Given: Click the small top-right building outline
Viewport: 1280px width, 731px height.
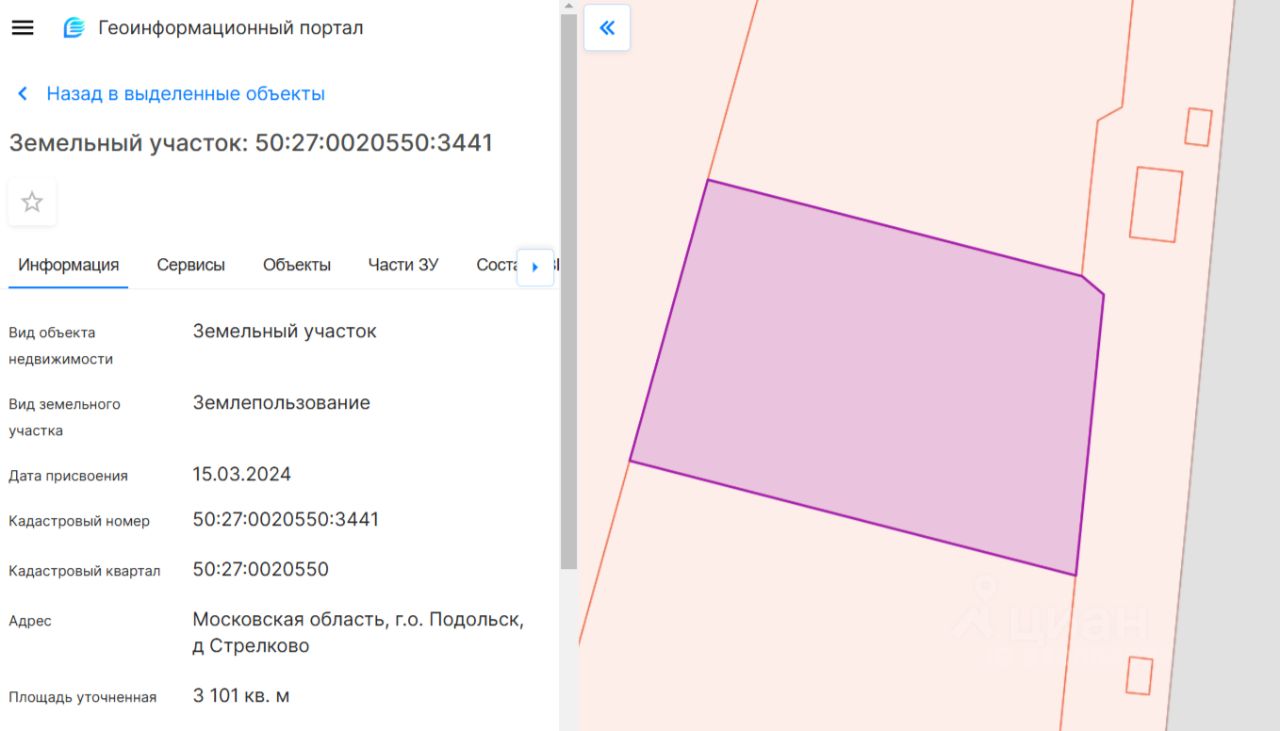Looking at the screenshot, I should click(x=1198, y=127).
